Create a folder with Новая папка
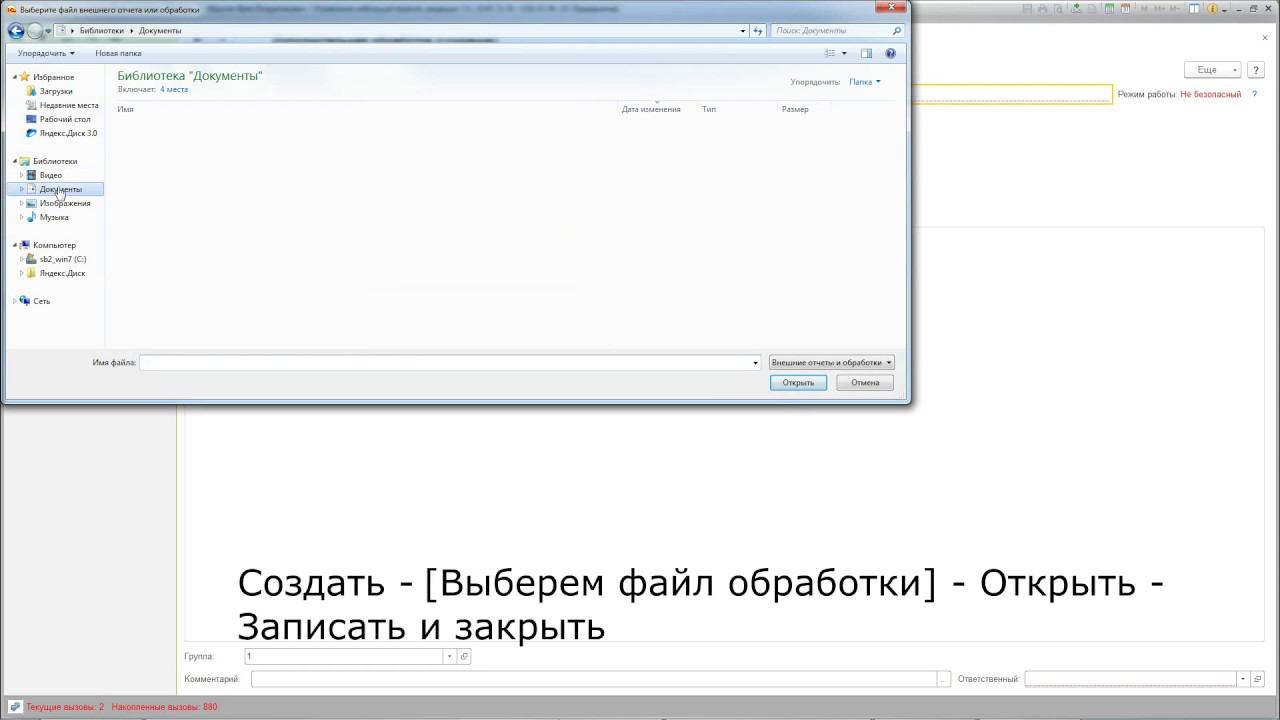Image resolution: width=1280 pixels, height=720 pixels. pos(118,53)
